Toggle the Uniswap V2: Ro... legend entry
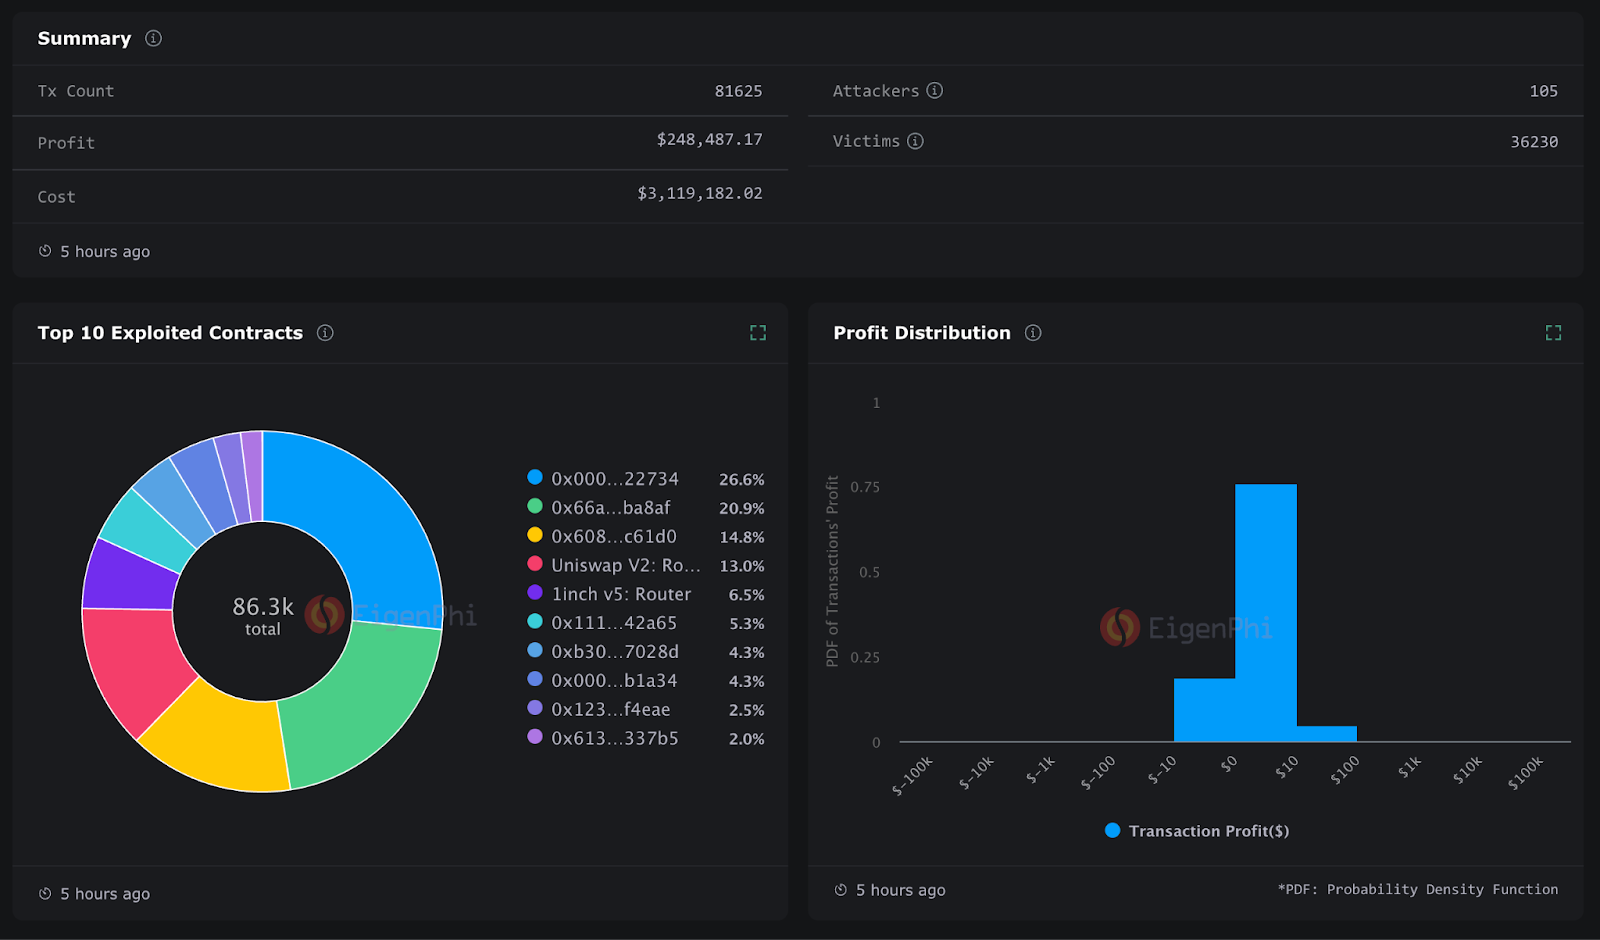Image resolution: width=1600 pixels, height=940 pixels. (625, 565)
